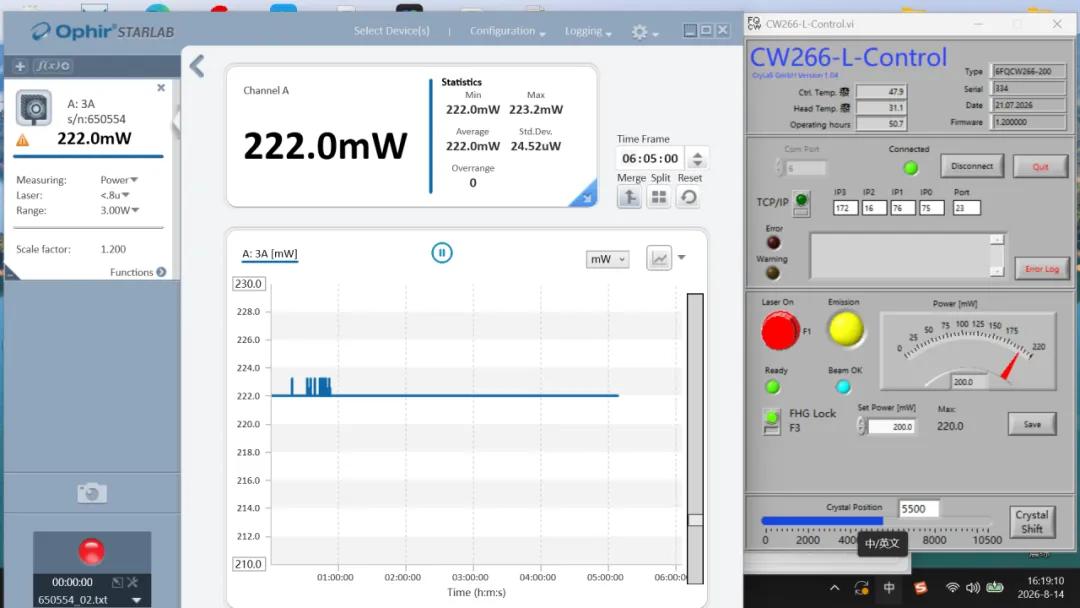The width and height of the screenshot is (1080, 608).
Task: Click the 3A sensor device icon
Action: tap(34, 108)
